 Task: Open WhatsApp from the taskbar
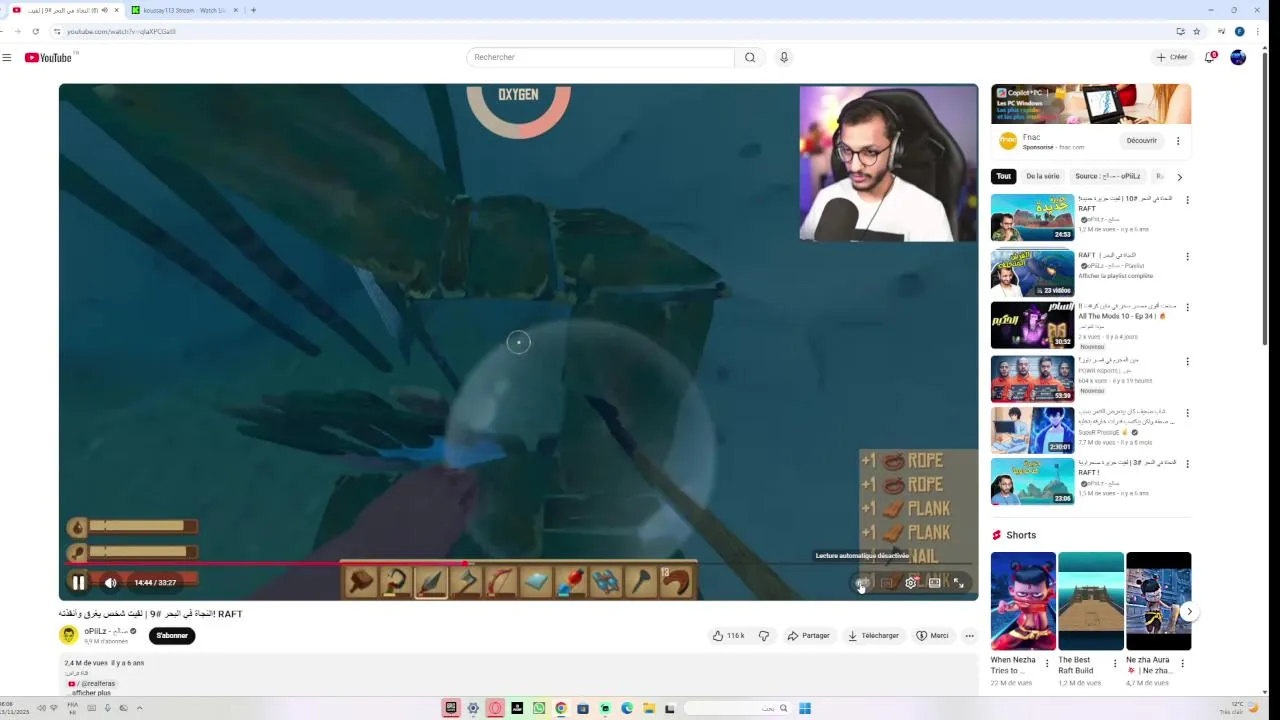pos(539,708)
